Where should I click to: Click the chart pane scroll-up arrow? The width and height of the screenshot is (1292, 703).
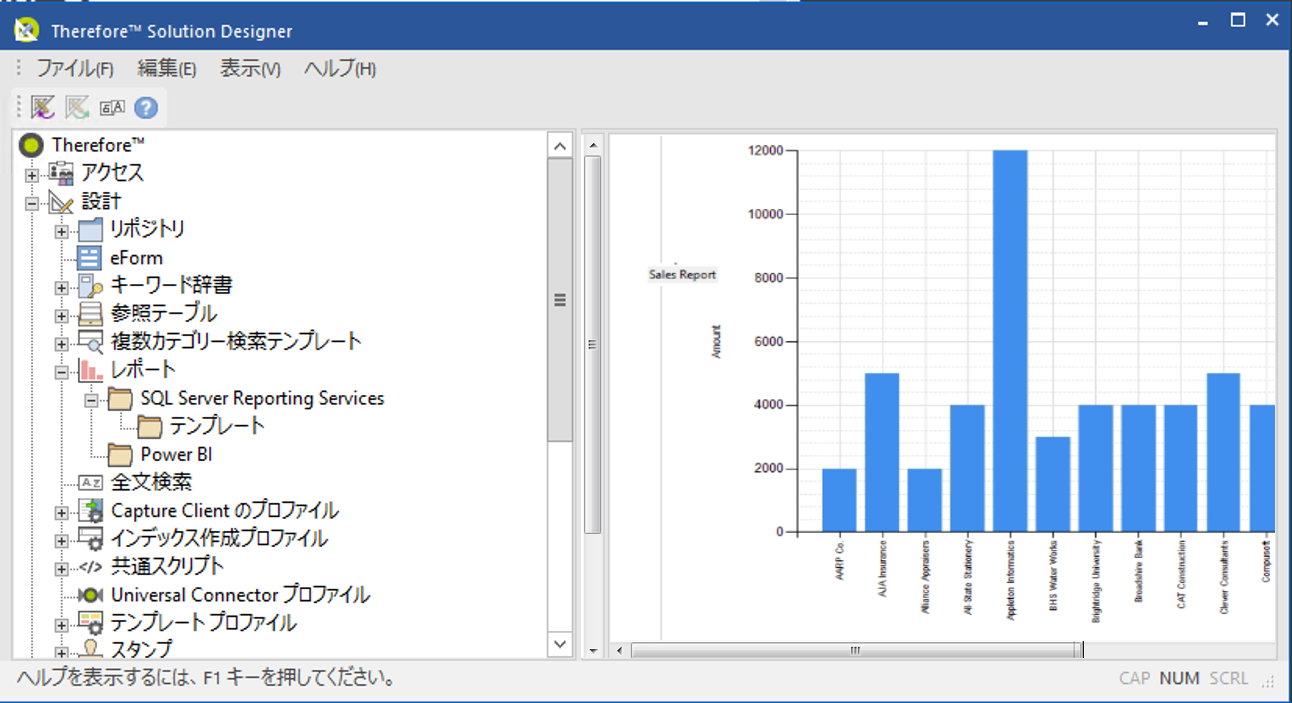click(x=593, y=146)
